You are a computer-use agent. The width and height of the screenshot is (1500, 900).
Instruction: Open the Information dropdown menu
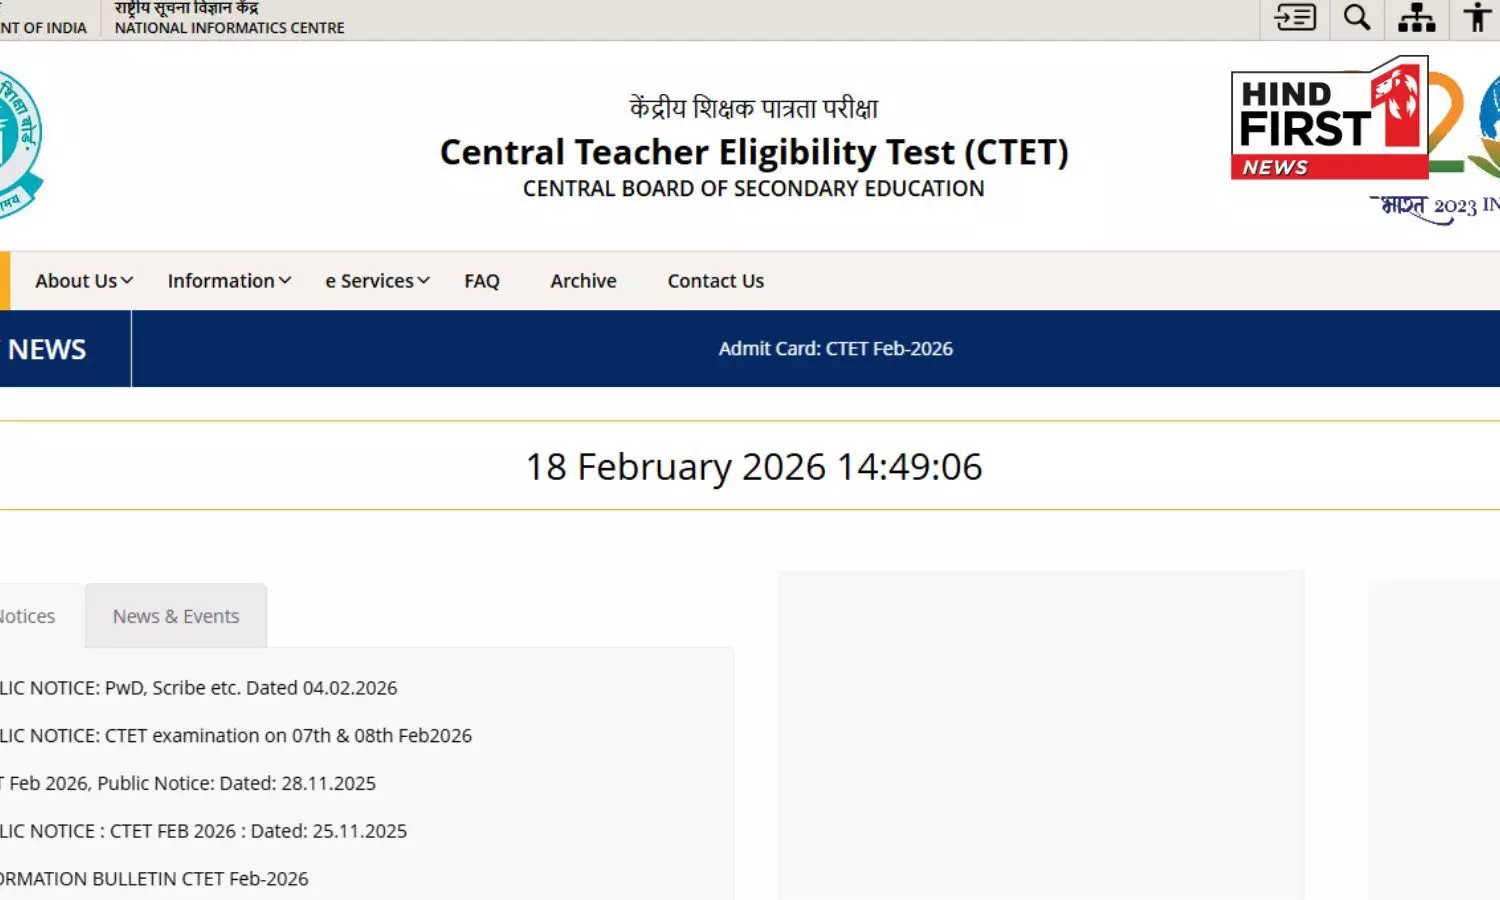pos(228,281)
